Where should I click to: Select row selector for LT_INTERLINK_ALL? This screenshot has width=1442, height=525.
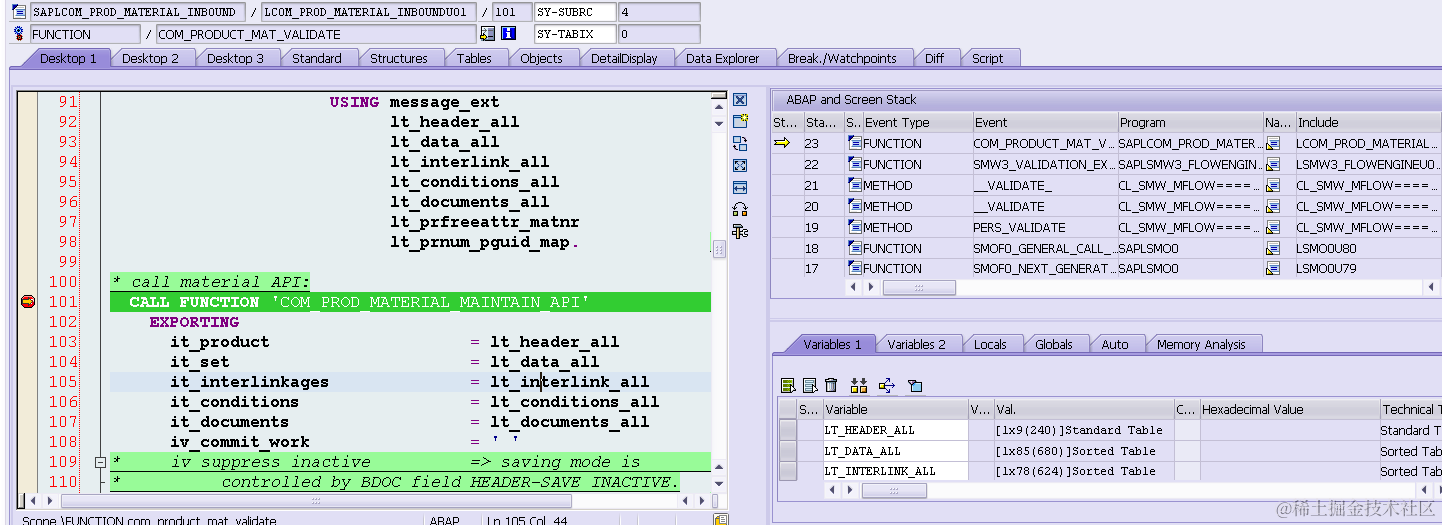(788, 471)
